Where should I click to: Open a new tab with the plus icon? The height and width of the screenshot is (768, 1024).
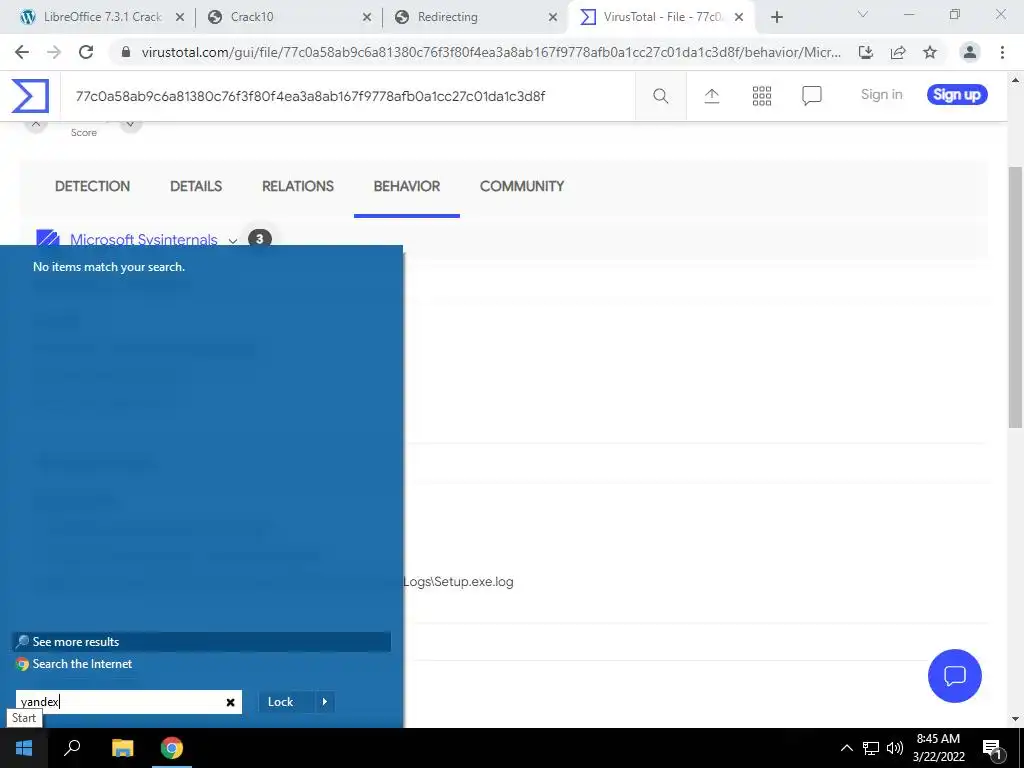(776, 17)
